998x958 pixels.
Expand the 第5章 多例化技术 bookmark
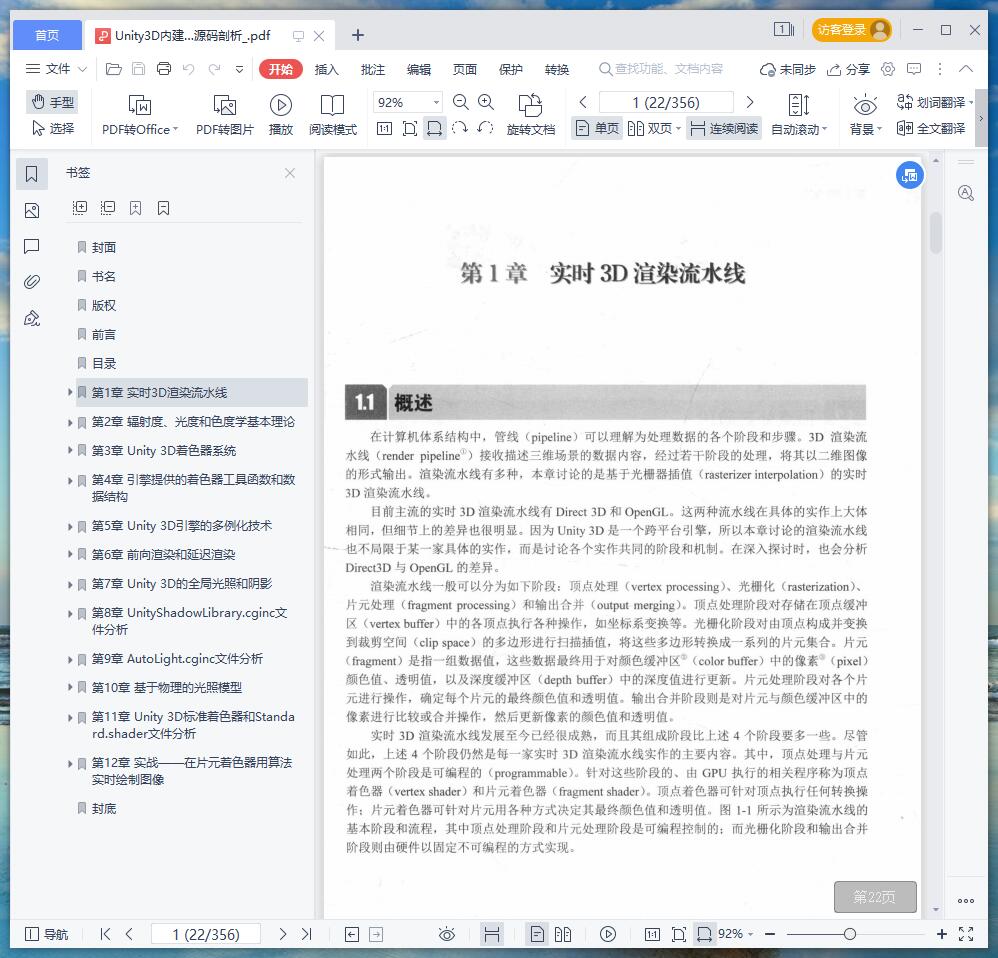pos(70,526)
